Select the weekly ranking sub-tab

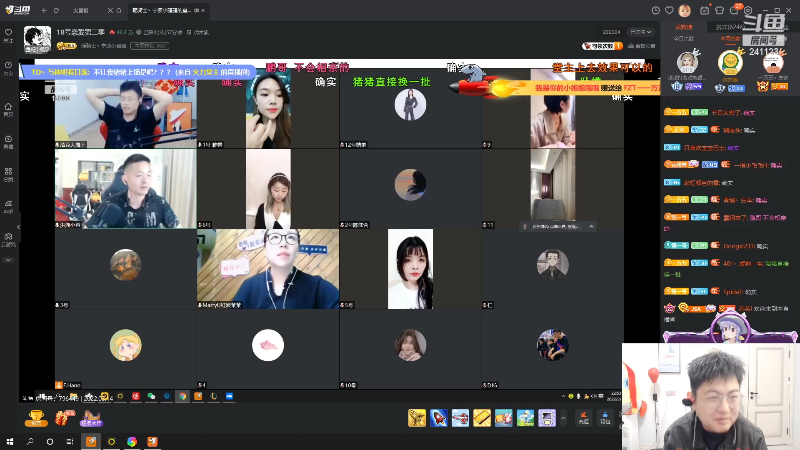730,39
